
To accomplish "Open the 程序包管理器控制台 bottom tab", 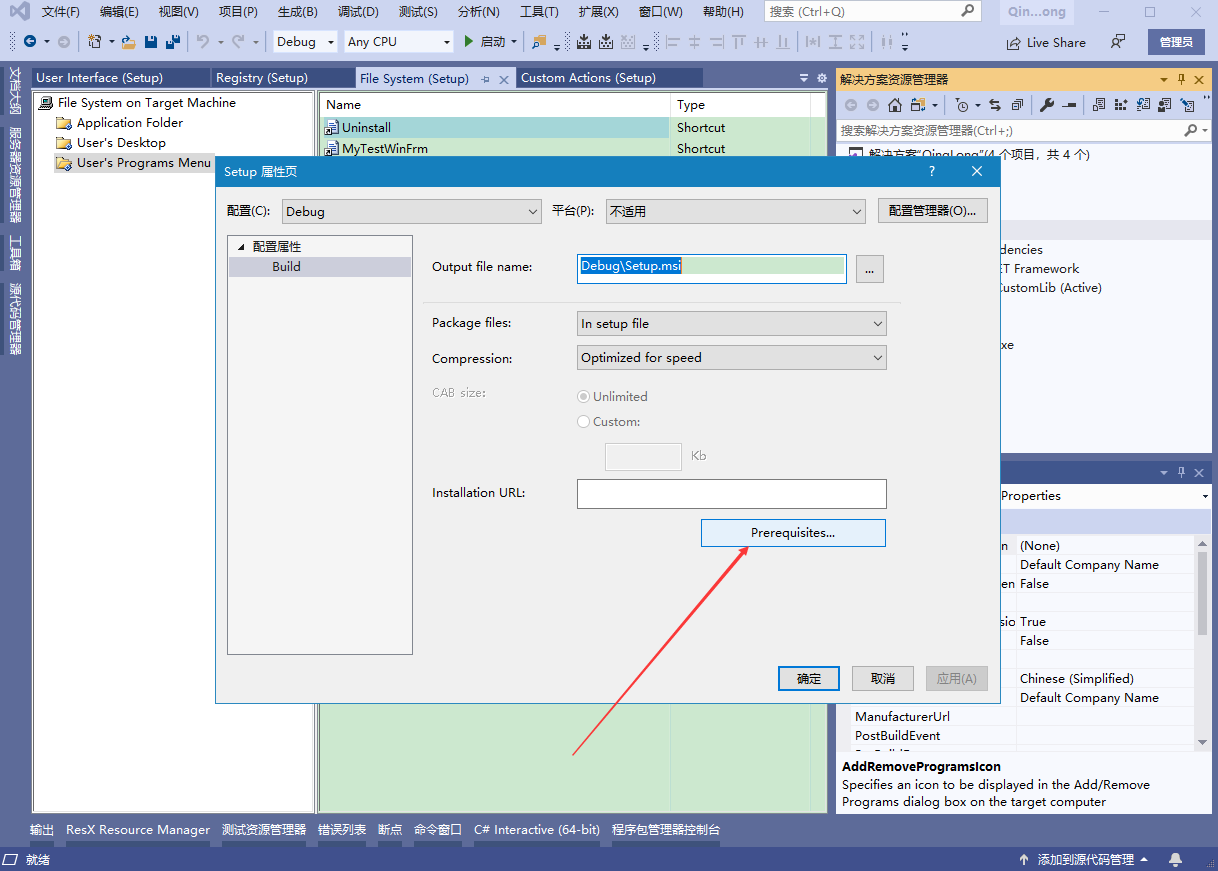I will pos(666,830).
